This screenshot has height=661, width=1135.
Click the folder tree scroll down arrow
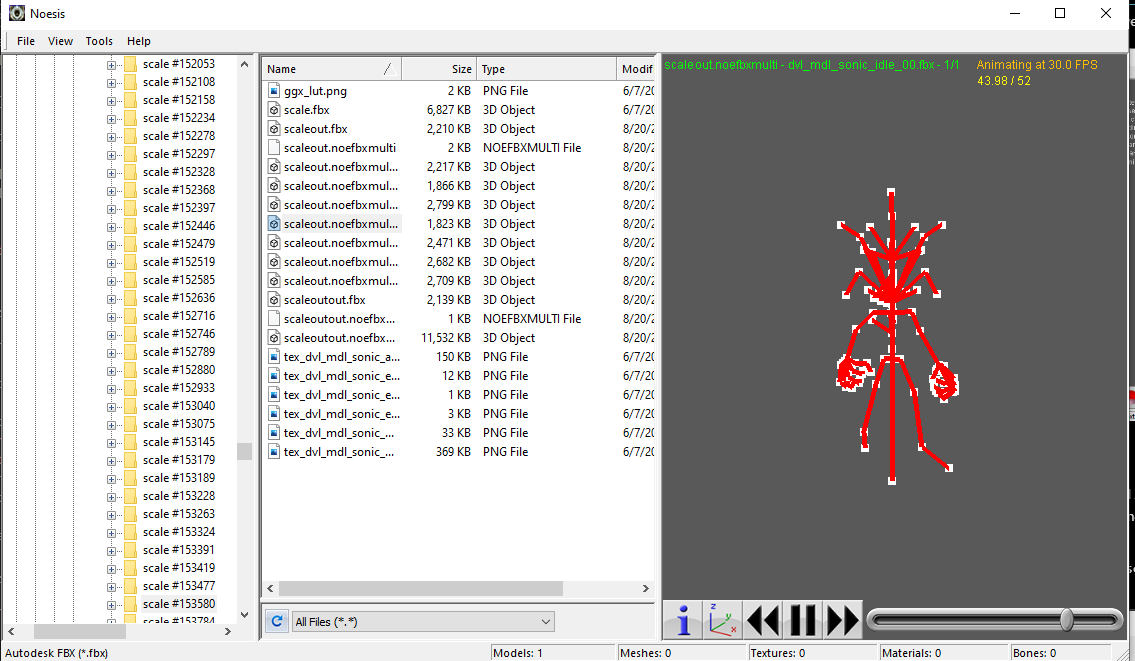[245, 615]
